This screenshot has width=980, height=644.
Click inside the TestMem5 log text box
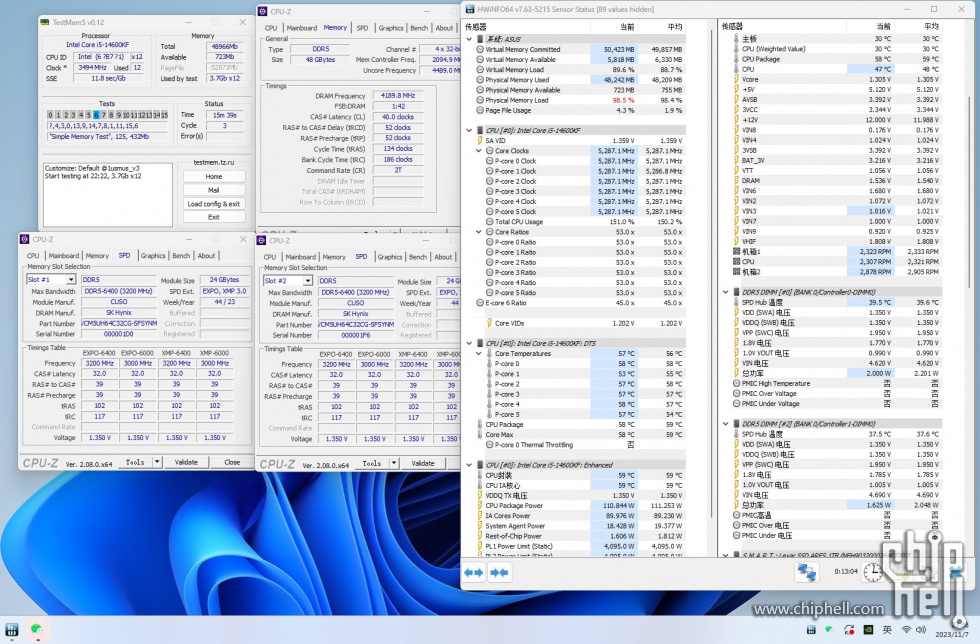(x=108, y=194)
